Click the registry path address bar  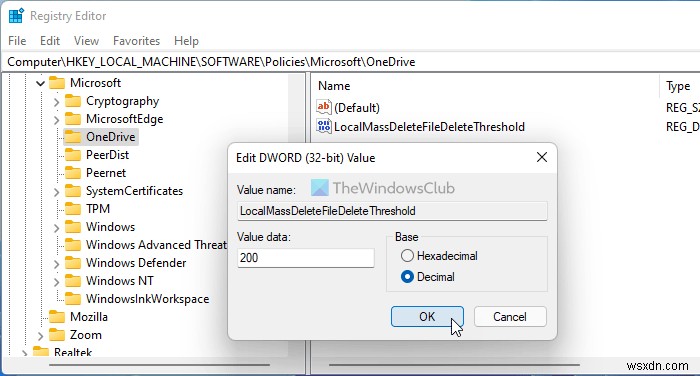pos(350,62)
